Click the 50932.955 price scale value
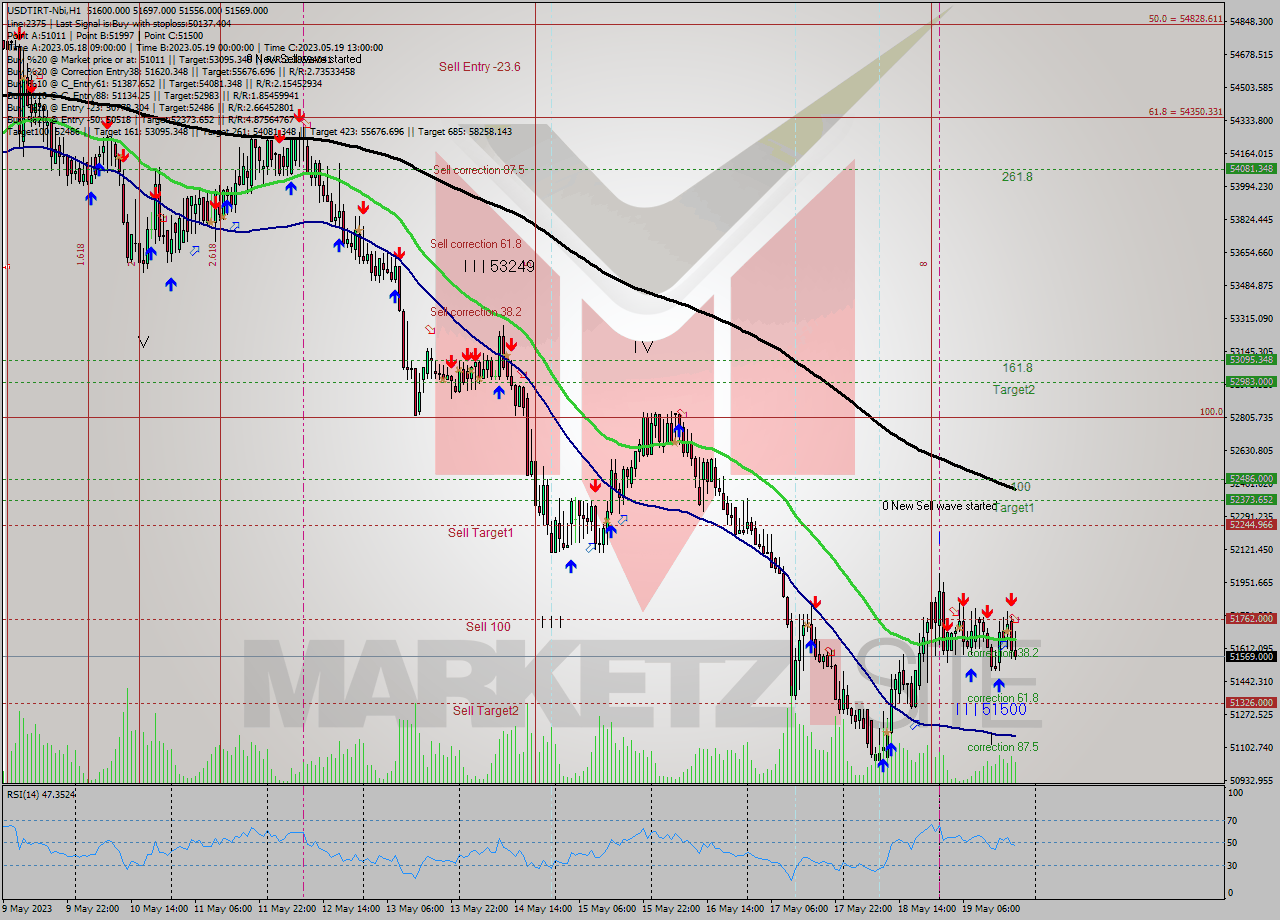Viewport: 1280px width, 920px height. coord(1251,780)
